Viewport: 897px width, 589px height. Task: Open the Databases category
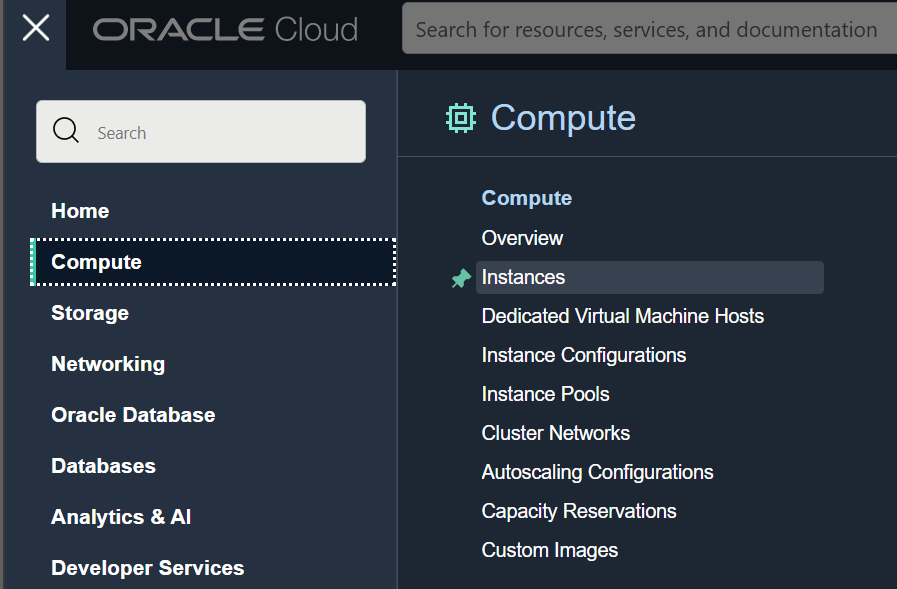pyautogui.click(x=104, y=465)
